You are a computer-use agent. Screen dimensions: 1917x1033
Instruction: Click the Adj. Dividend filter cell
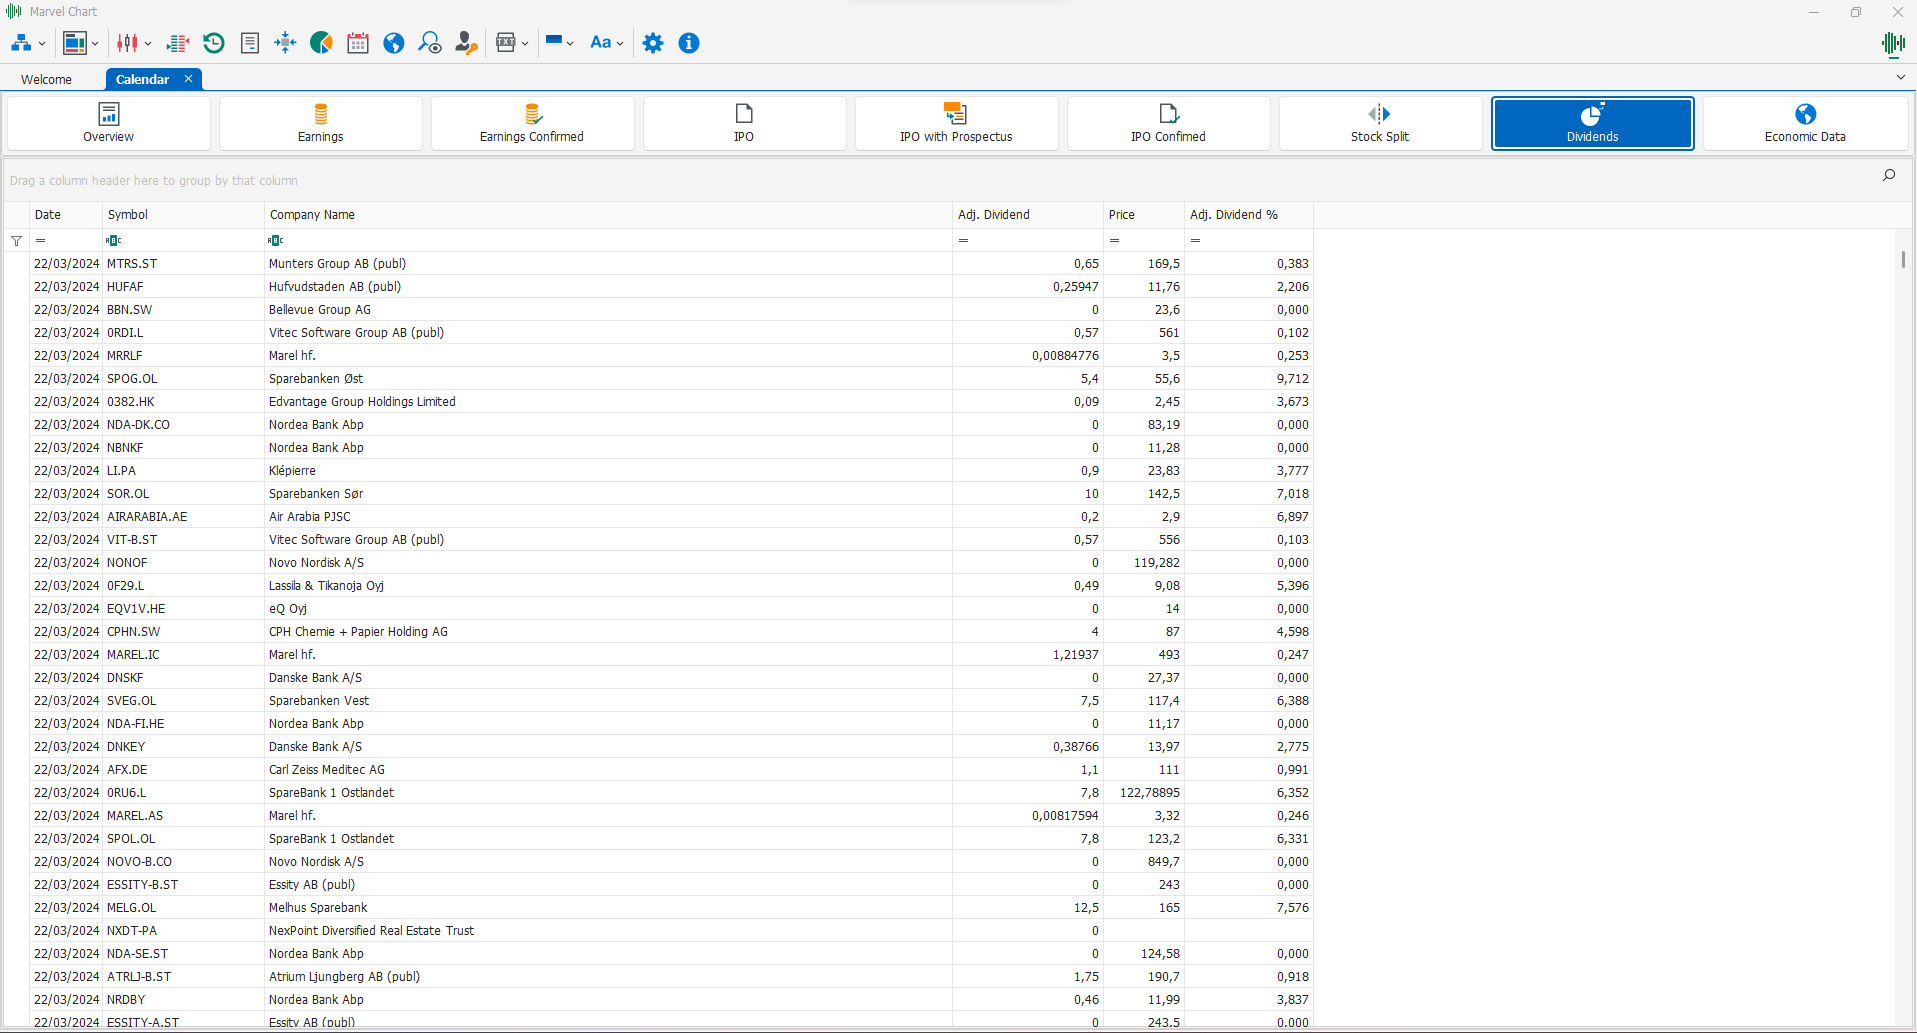(1028, 240)
